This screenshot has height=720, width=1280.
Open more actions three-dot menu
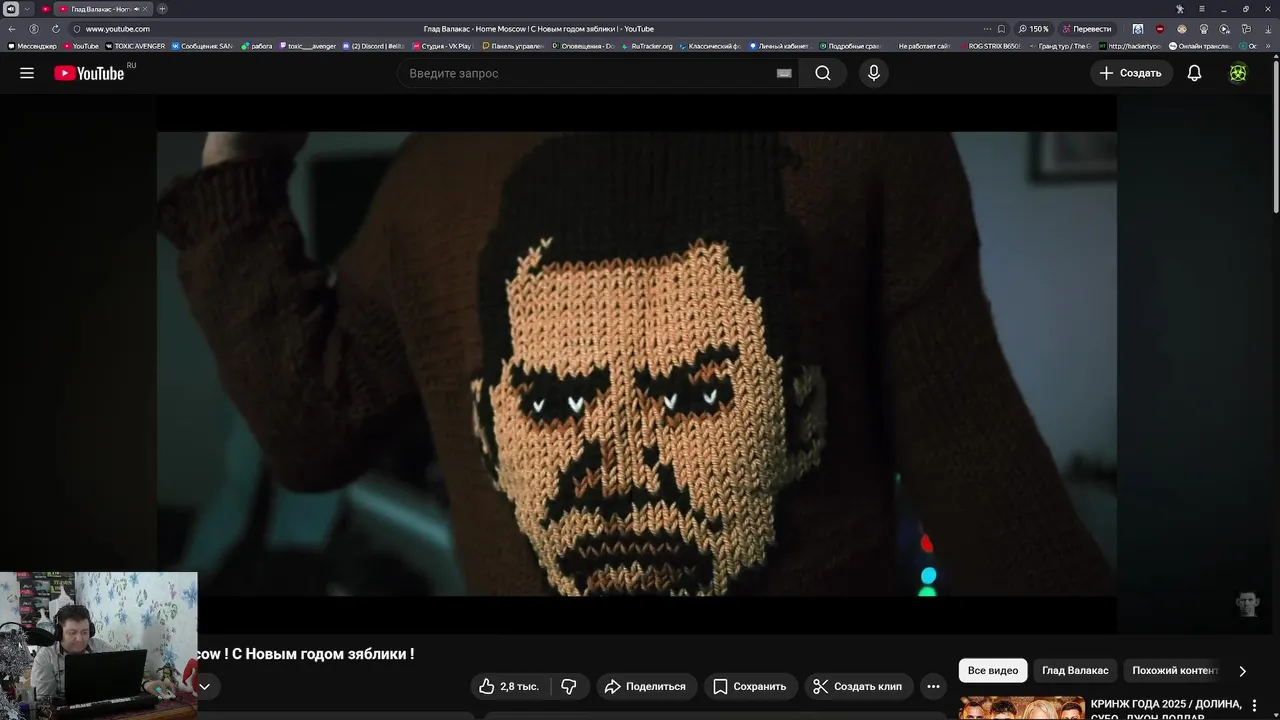pyautogui.click(x=933, y=686)
